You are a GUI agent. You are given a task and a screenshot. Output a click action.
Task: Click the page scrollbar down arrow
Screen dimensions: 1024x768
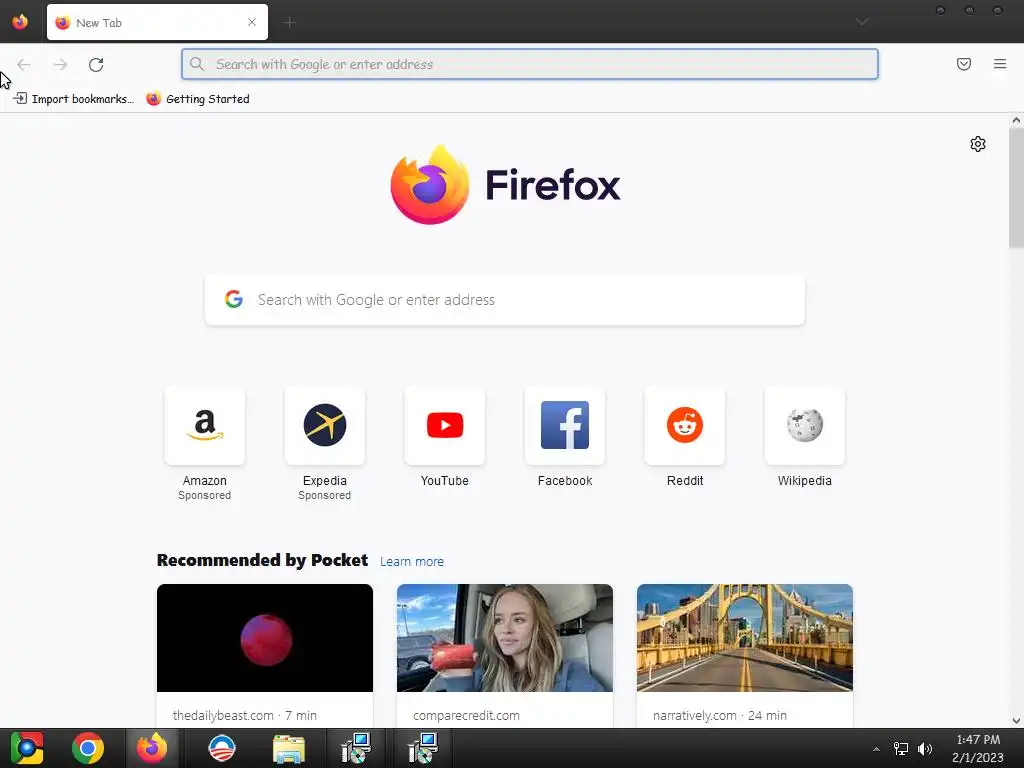[1016, 720]
